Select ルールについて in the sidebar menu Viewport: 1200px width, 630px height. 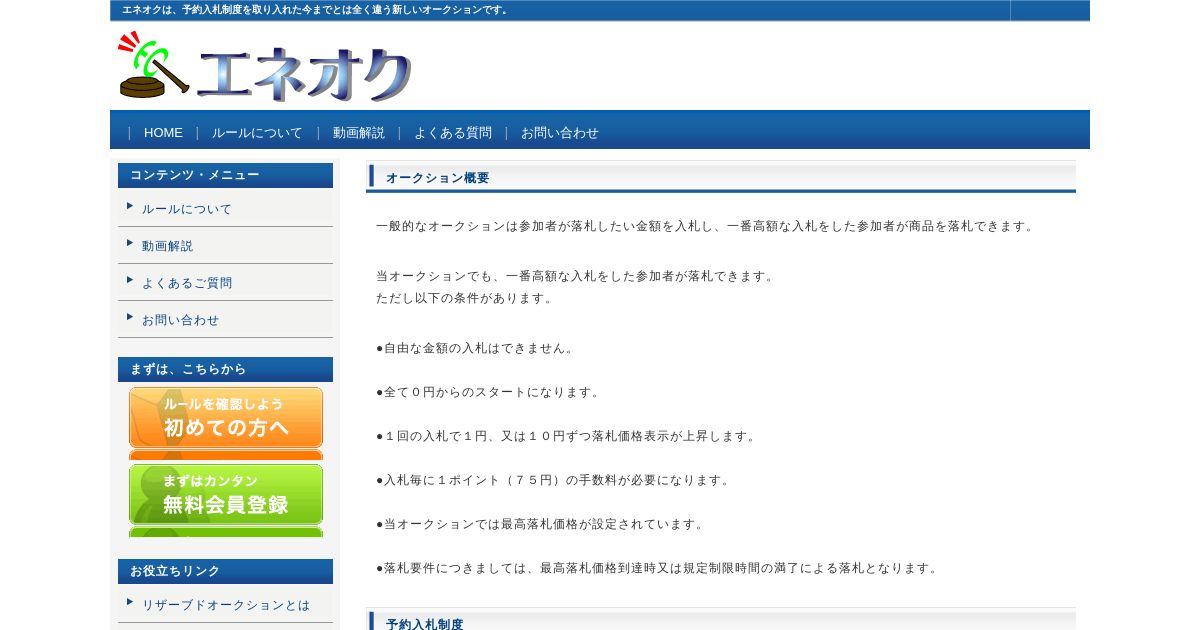tap(187, 209)
